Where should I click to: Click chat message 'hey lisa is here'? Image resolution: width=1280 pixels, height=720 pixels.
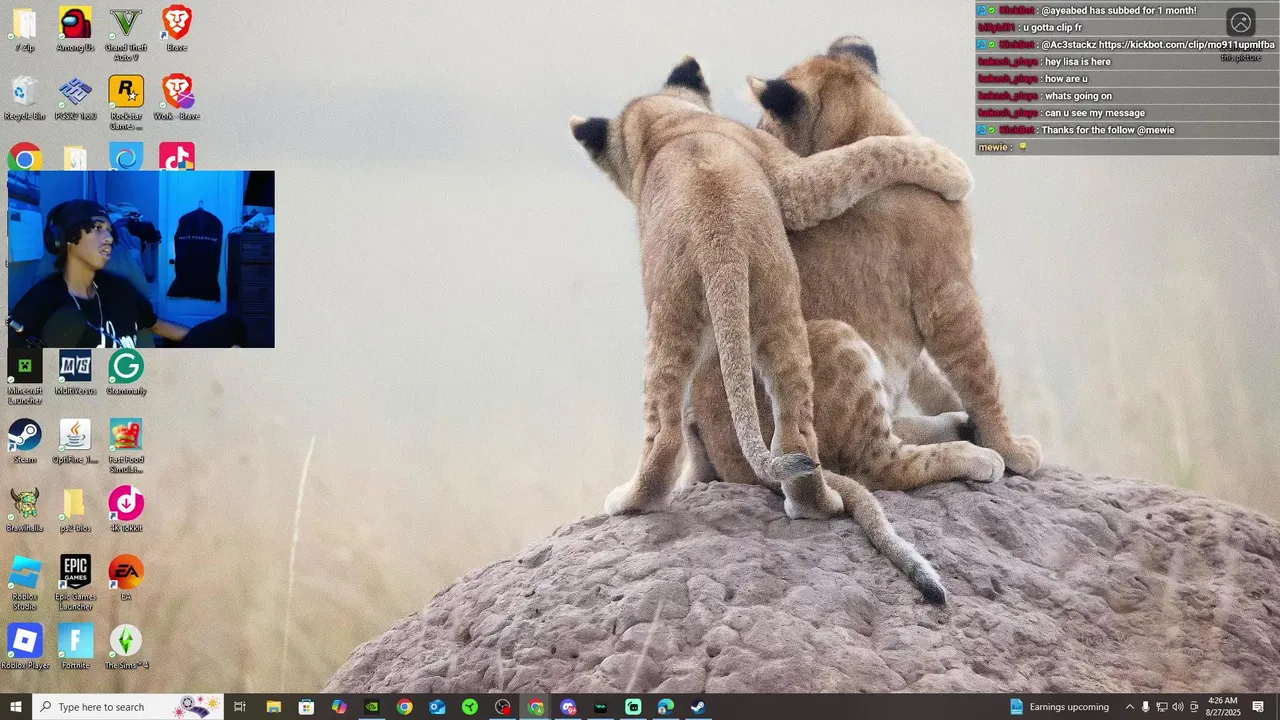(x=1077, y=62)
